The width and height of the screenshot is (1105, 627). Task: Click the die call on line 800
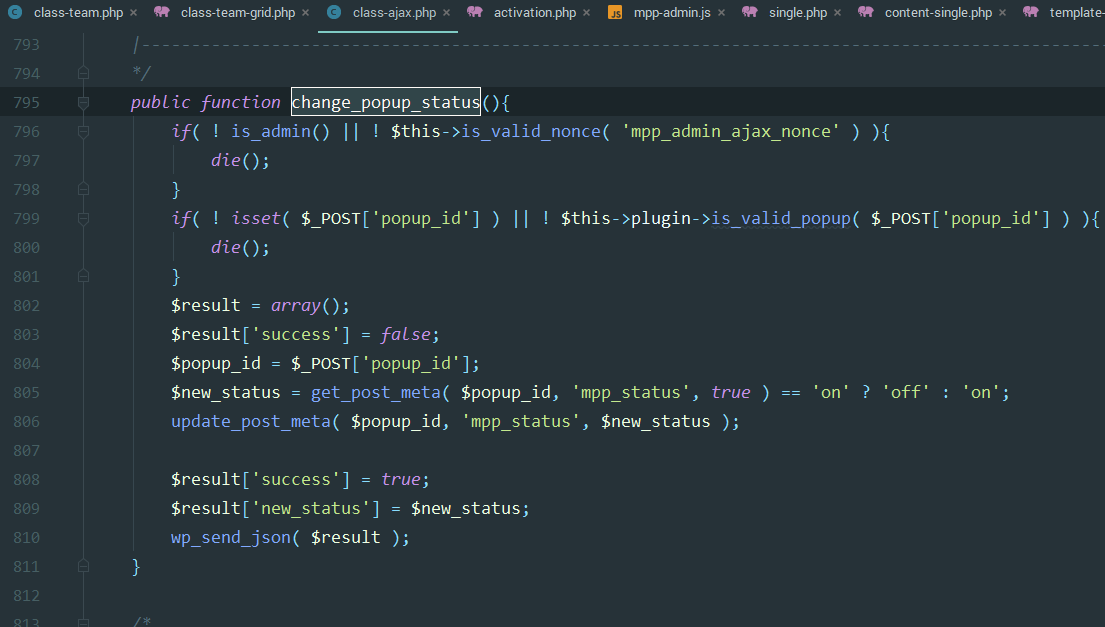click(226, 247)
